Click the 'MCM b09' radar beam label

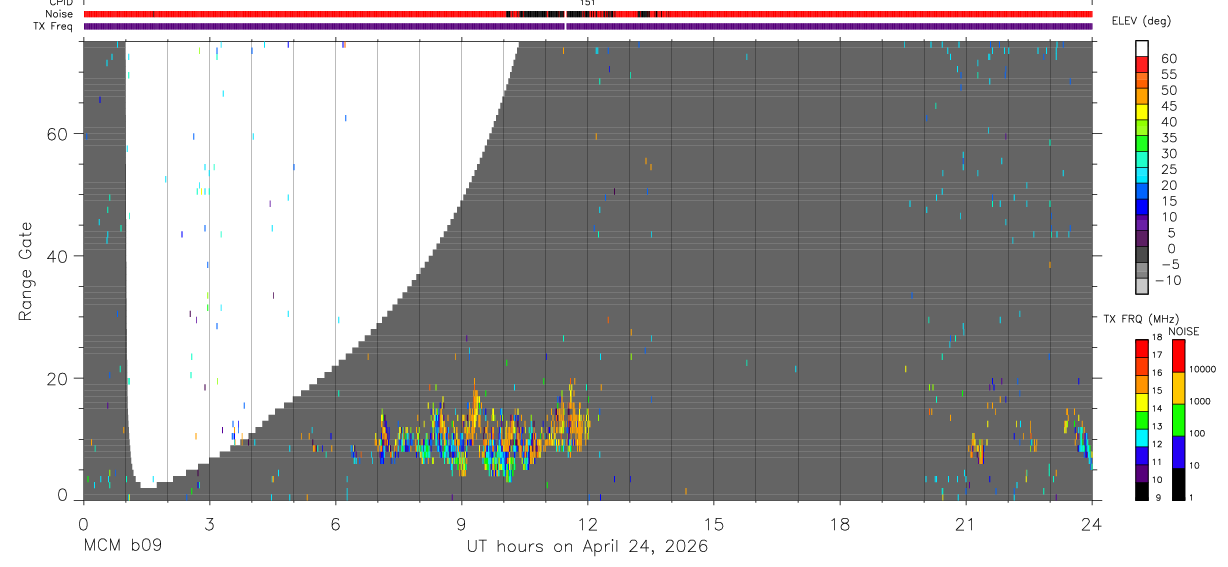(x=122, y=547)
